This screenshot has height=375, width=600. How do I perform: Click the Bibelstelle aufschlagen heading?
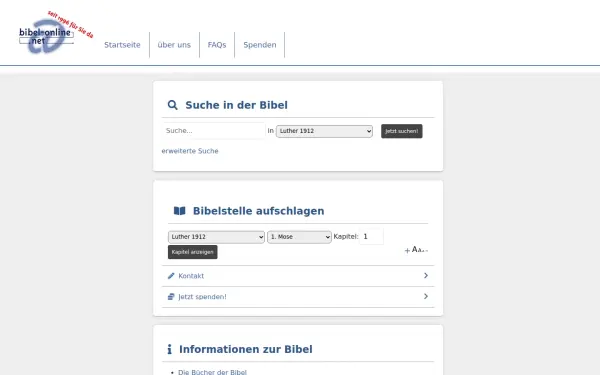click(x=259, y=211)
